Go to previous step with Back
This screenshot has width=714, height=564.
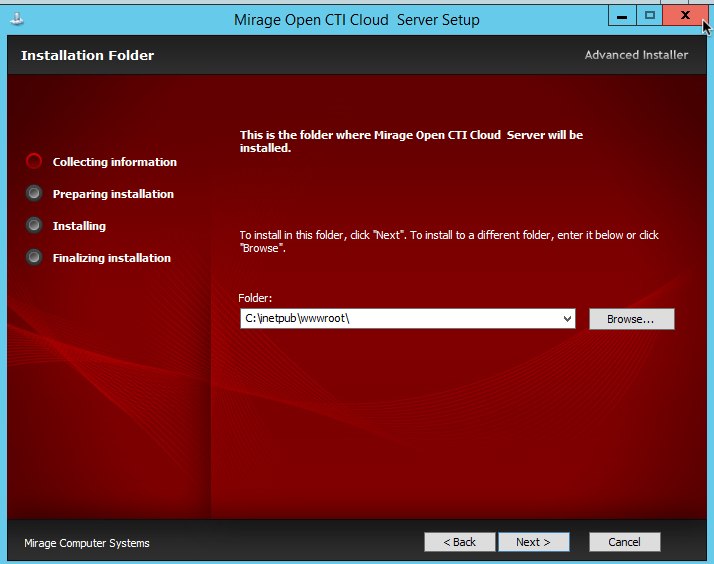pos(459,542)
